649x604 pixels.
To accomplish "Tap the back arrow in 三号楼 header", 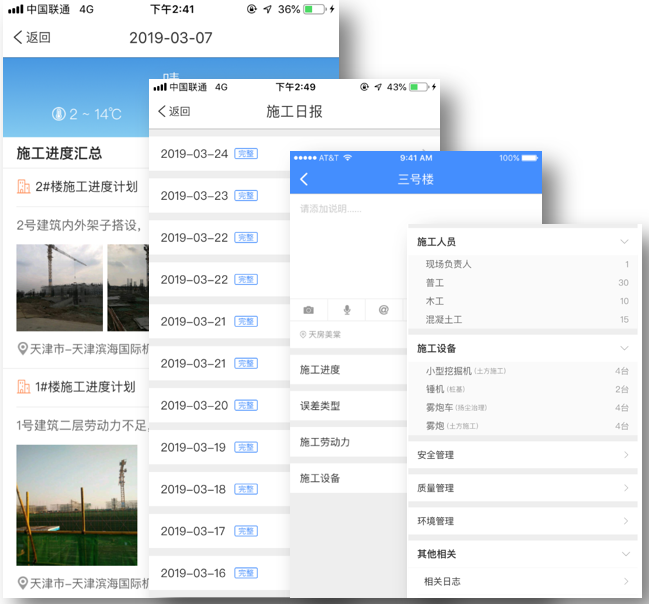I will coord(304,179).
